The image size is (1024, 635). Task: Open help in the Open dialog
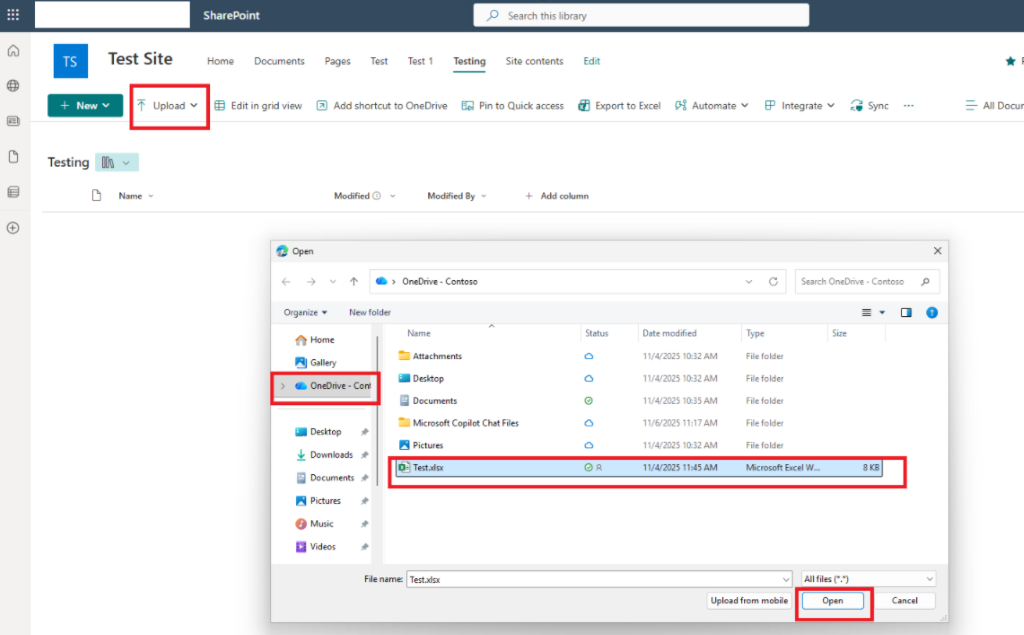click(x=932, y=312)
